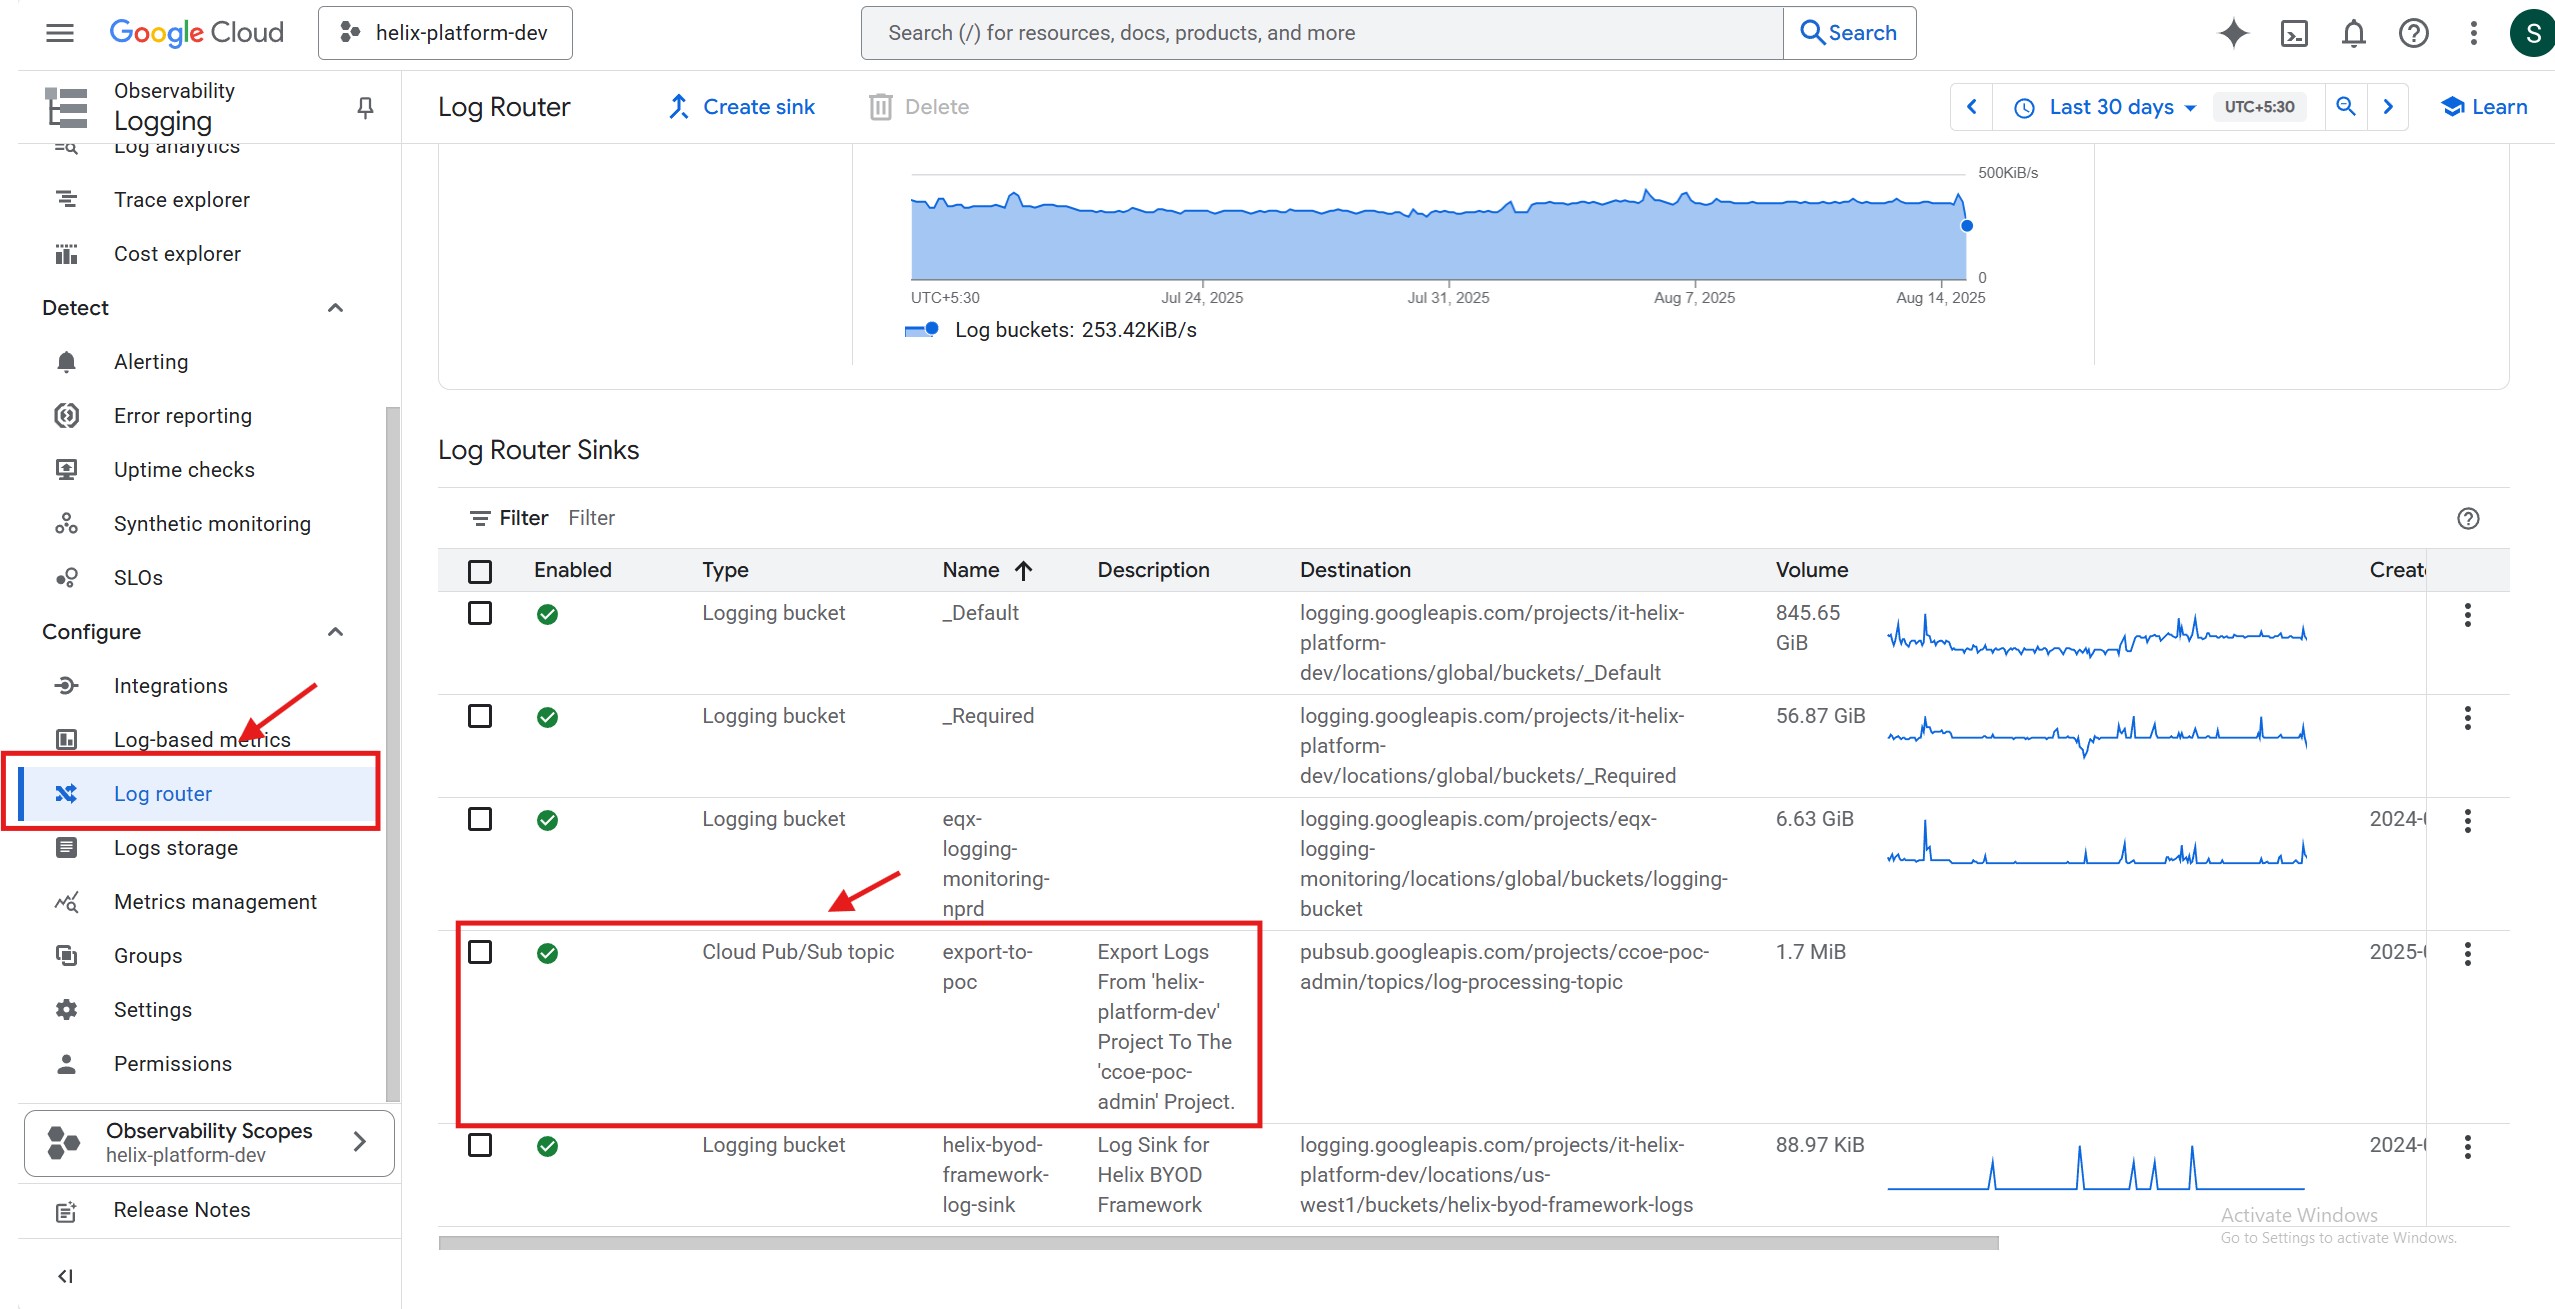2555x1309 pixels.
Task: Click the horizontal table scrollbar
Action: (x=1217, y=1243)
